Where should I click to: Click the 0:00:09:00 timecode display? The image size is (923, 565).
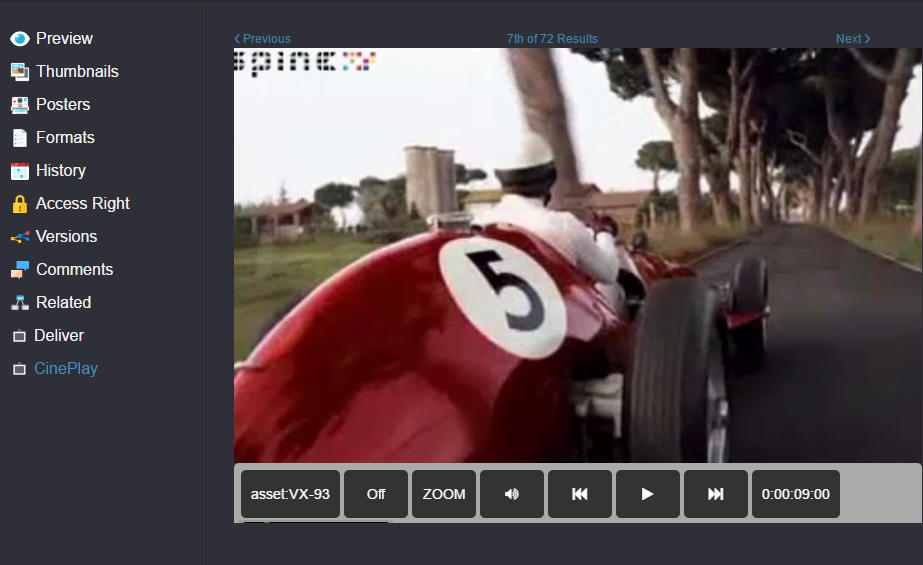[796, 494]
